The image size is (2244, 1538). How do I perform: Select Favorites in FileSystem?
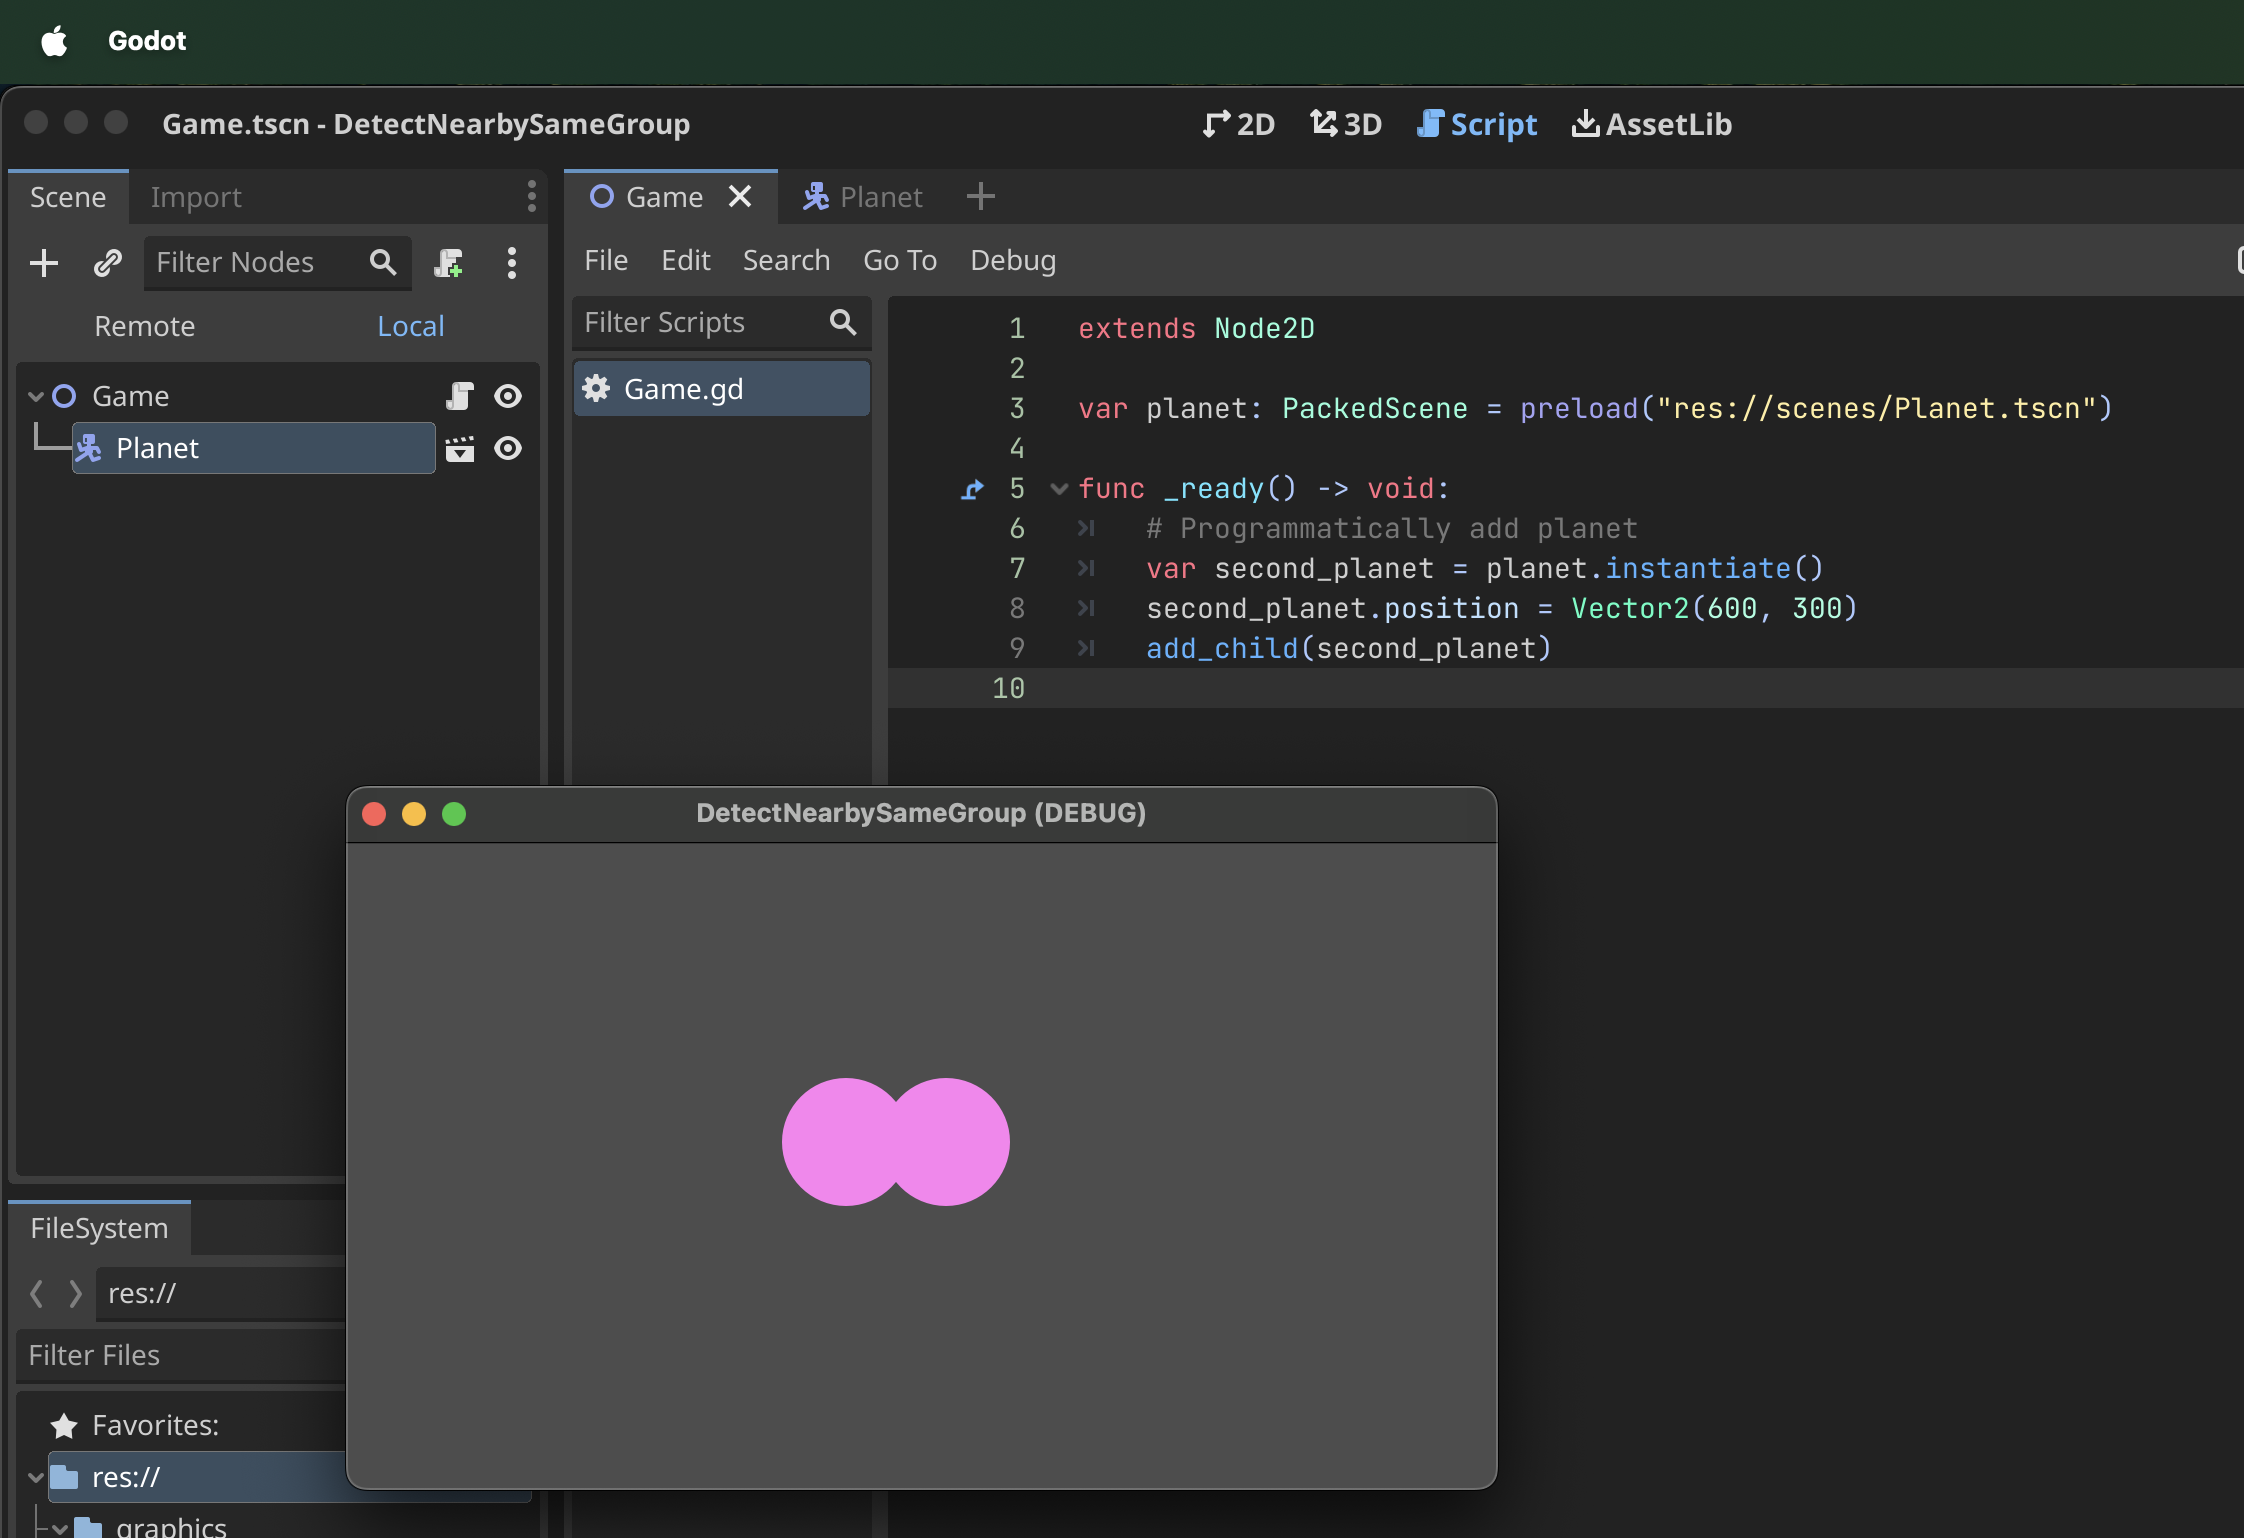click(x=155, y=1425)
